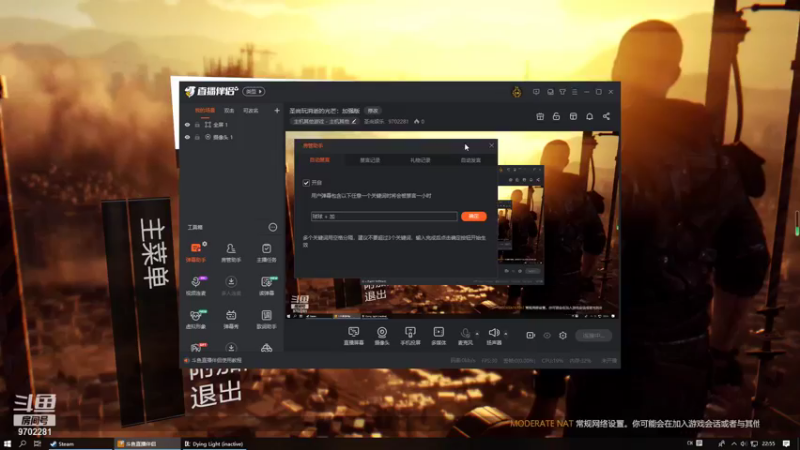The image size is (800, 450).
Task: Click the gift box icon in header
Action: click(540, 116)
